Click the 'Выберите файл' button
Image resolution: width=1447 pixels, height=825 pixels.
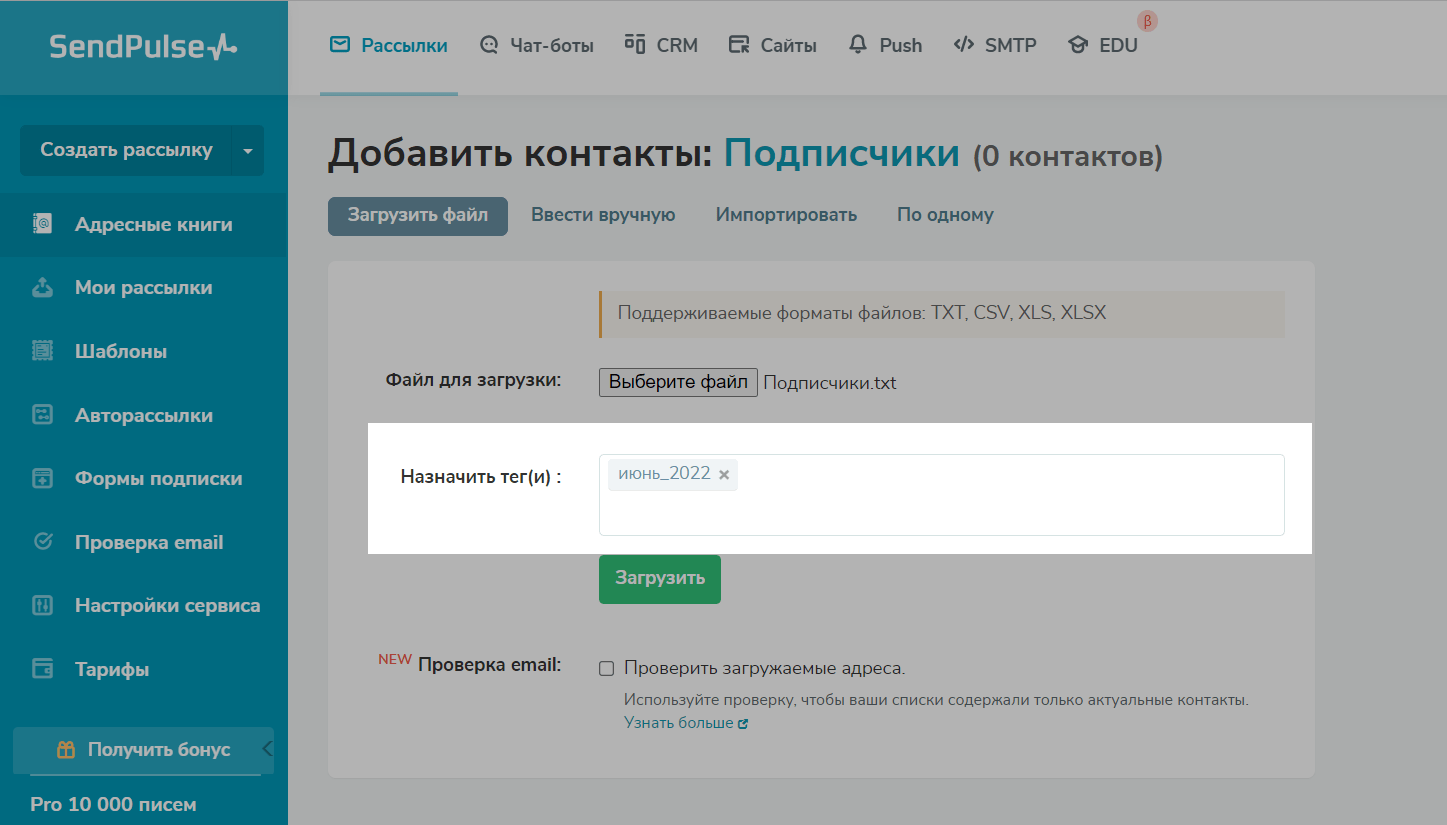[x=678, y=382]
